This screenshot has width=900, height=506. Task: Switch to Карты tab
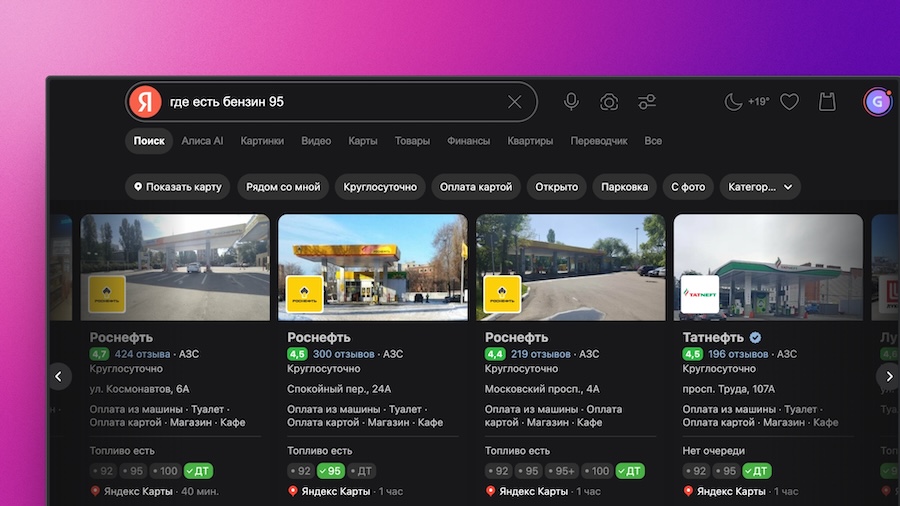click(x=363, y=141)
